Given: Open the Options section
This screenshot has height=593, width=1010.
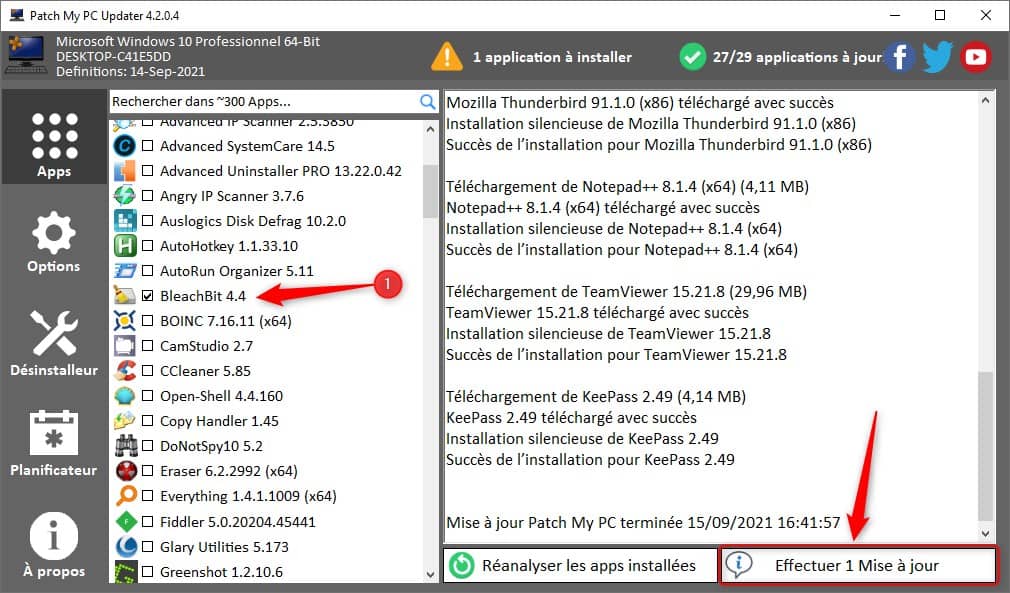Looking at the screenshot, I should pos(54,241).
